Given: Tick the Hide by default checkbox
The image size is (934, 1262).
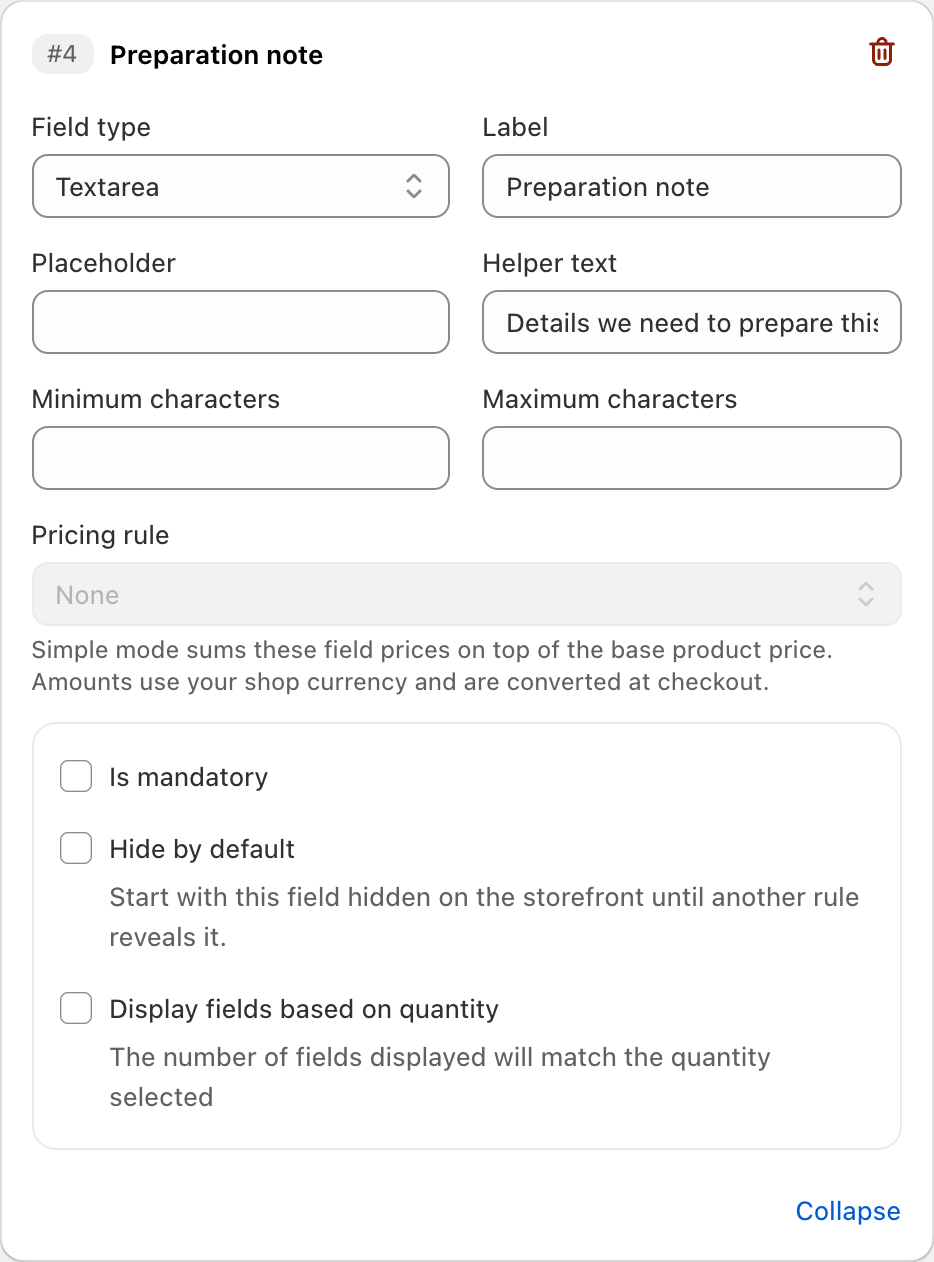Looking at the screenshot, I should pyautogui.click(x=76, y=849).
